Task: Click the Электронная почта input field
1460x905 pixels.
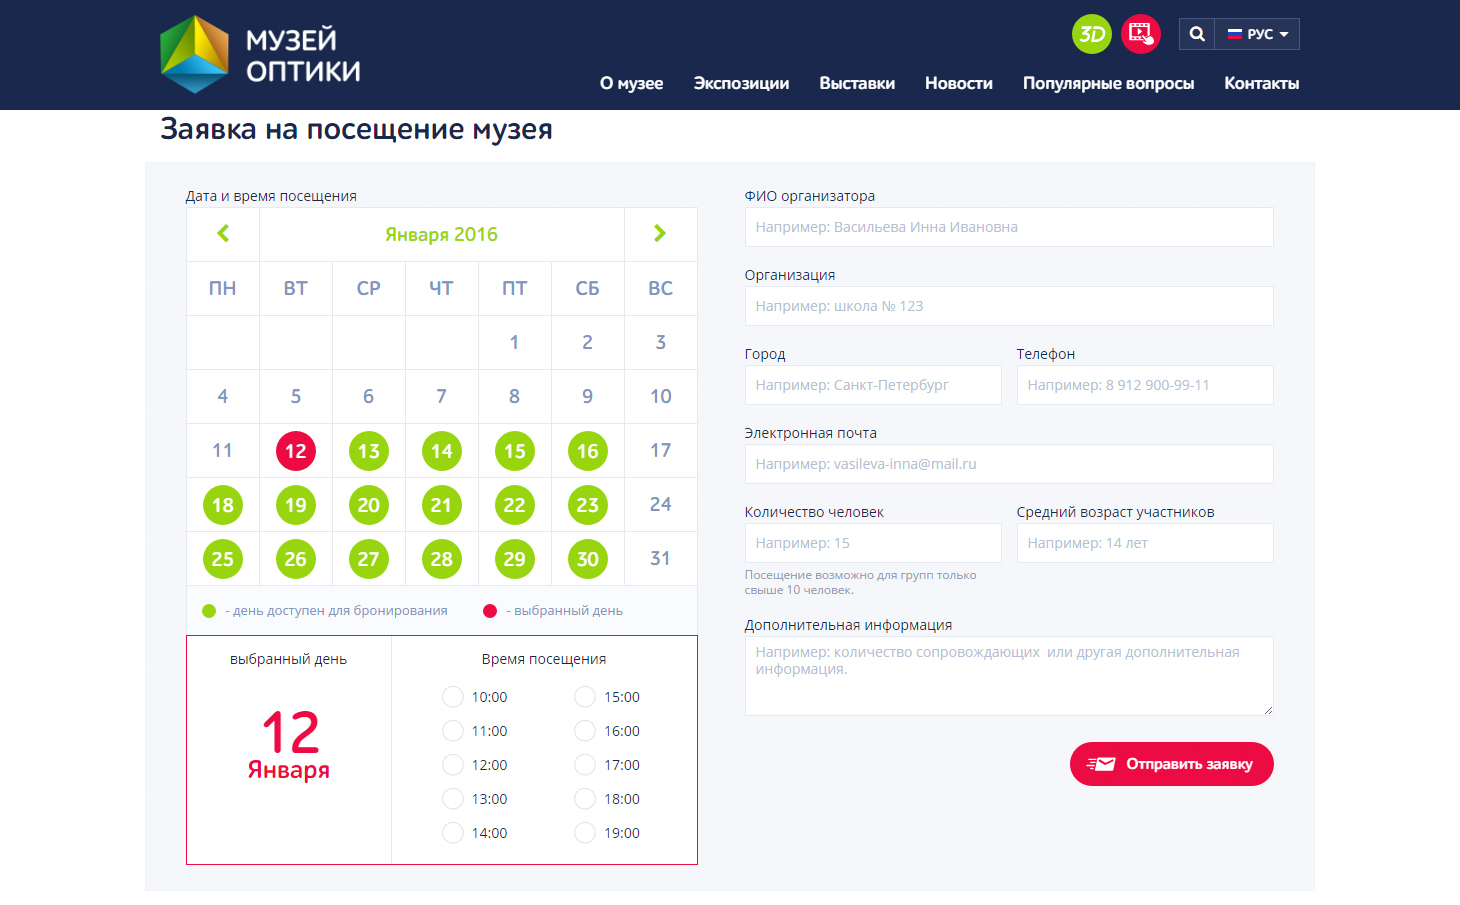Action: [1008, 464]
